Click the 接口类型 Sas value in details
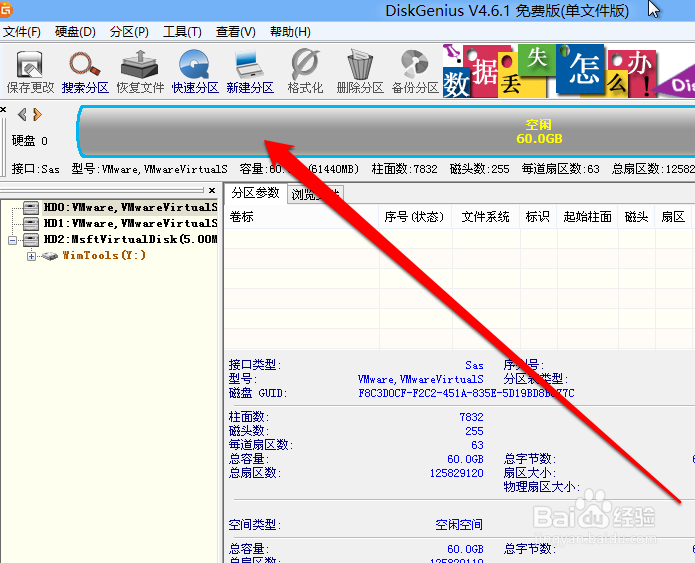The height and width of the screenshot is (563, 695). [x=474, y=365]
